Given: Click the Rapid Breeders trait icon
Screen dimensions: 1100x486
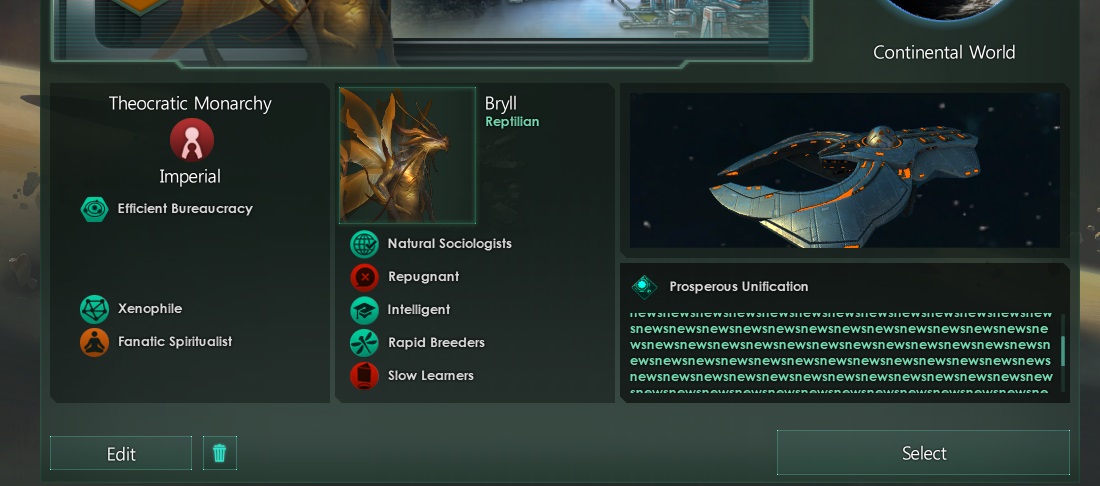Looking at the screenshot, I should 364,343.
